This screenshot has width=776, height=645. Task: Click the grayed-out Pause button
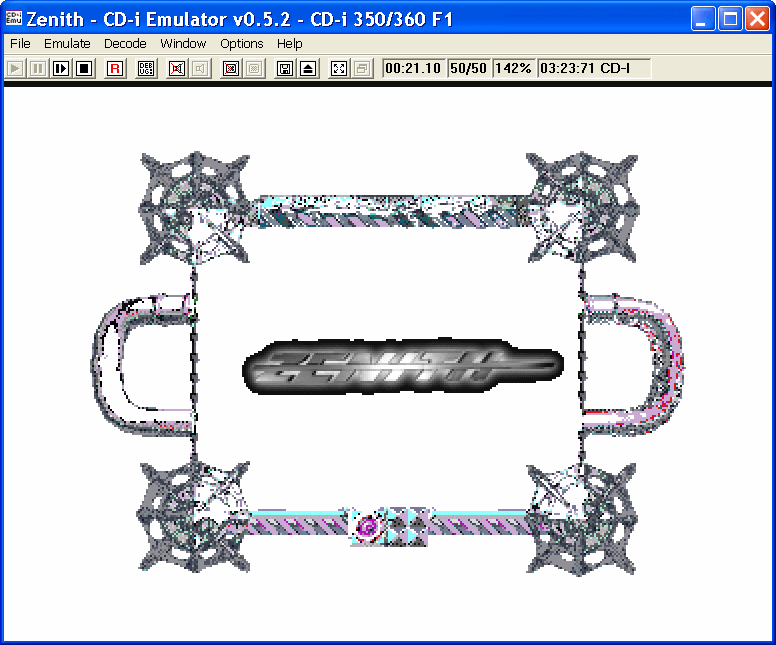tap(38, 68)
